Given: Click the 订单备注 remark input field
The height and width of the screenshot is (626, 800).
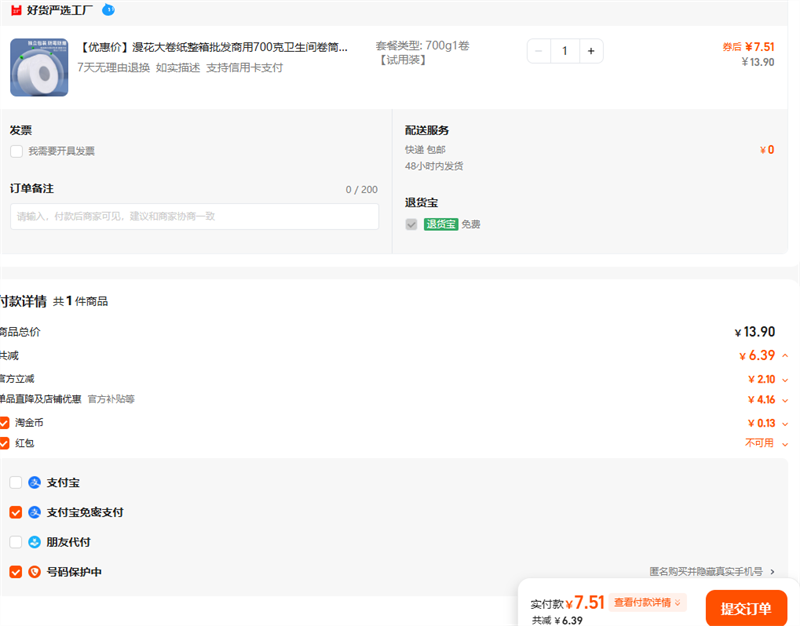Looking at the screenshot, I should 195,217.
